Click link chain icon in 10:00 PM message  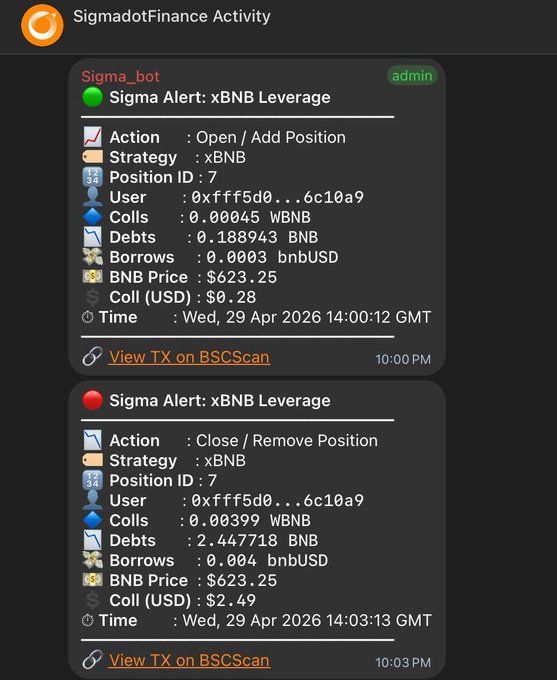tap(92, 356)
